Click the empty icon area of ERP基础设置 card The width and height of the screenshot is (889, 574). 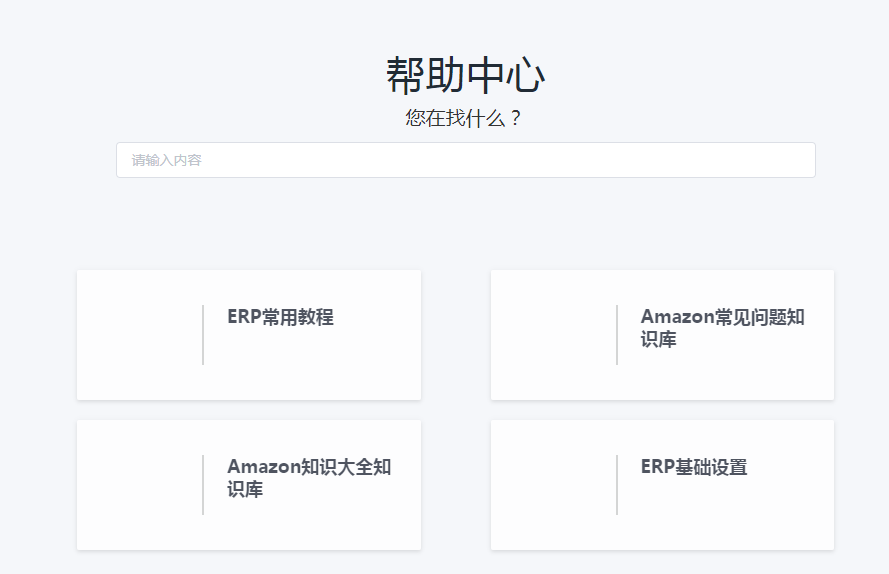point(554,485)
